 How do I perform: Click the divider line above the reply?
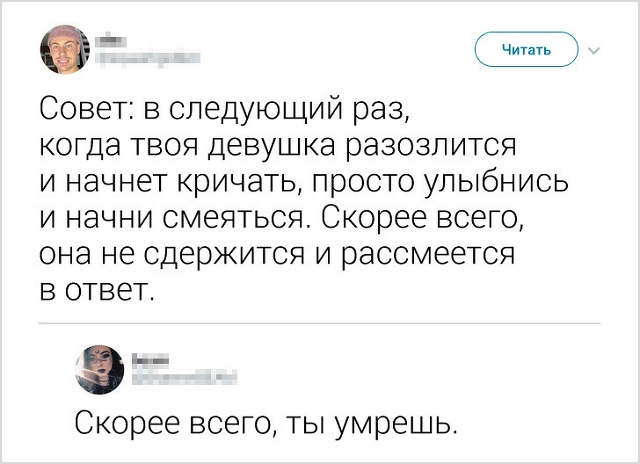(319, 324)
